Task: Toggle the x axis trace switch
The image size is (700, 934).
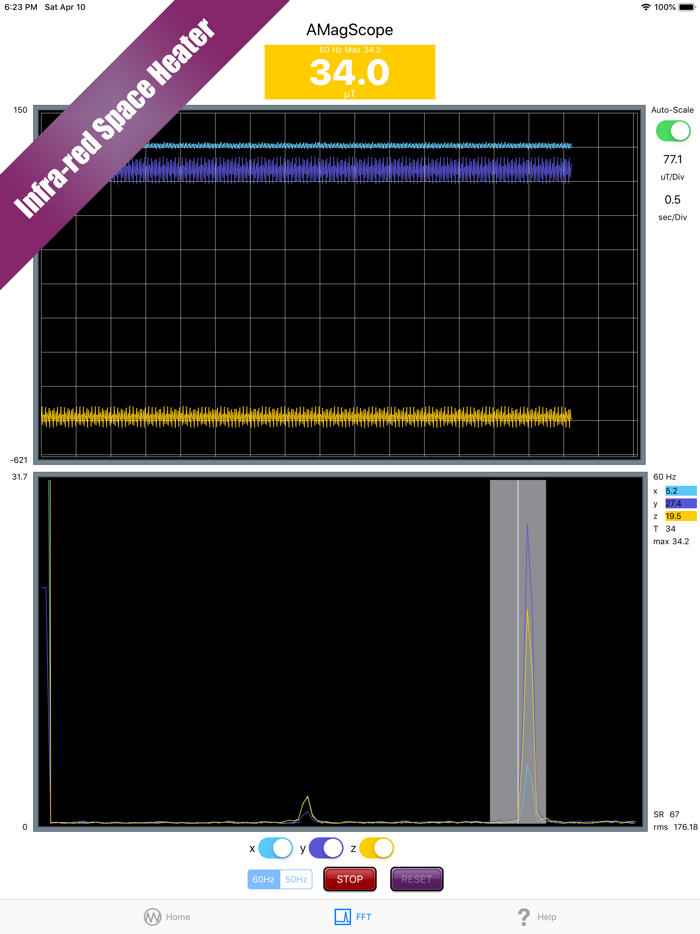Action: 275,848
